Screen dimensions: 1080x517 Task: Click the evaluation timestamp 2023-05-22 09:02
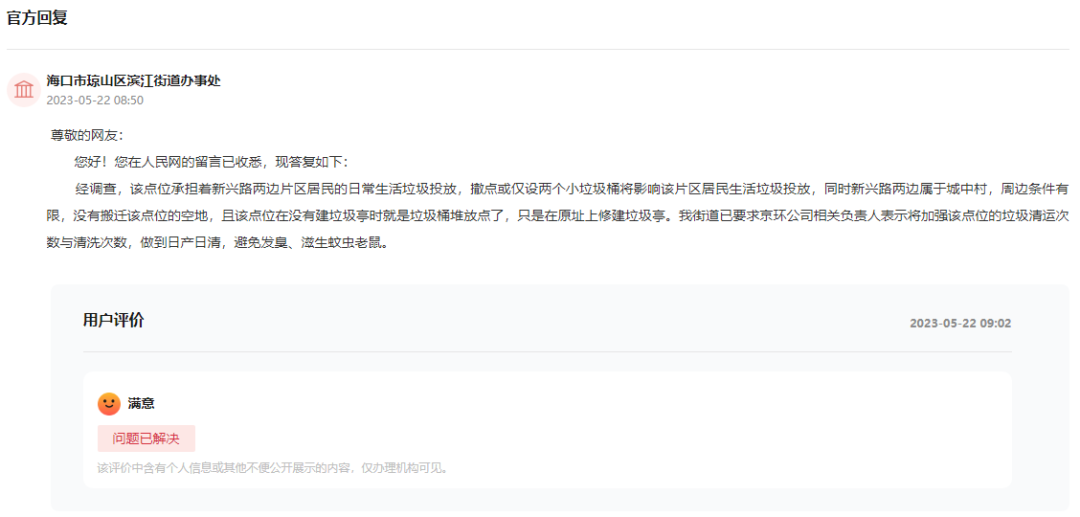point(961,323)
